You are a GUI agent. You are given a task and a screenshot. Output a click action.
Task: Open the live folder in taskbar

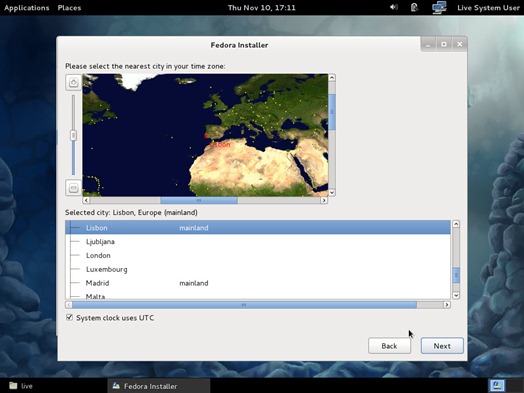point(21,386)
